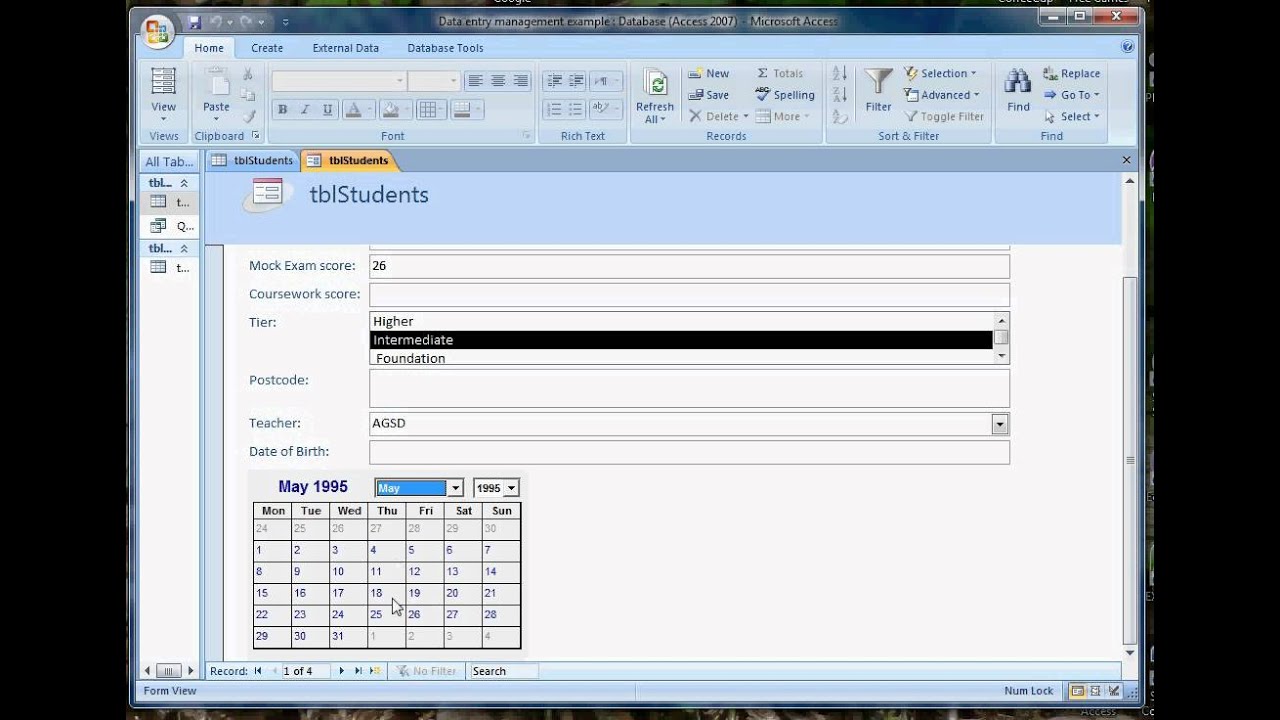Align text left
Viewport: 1280px width, 720px height.
point(475,81)
